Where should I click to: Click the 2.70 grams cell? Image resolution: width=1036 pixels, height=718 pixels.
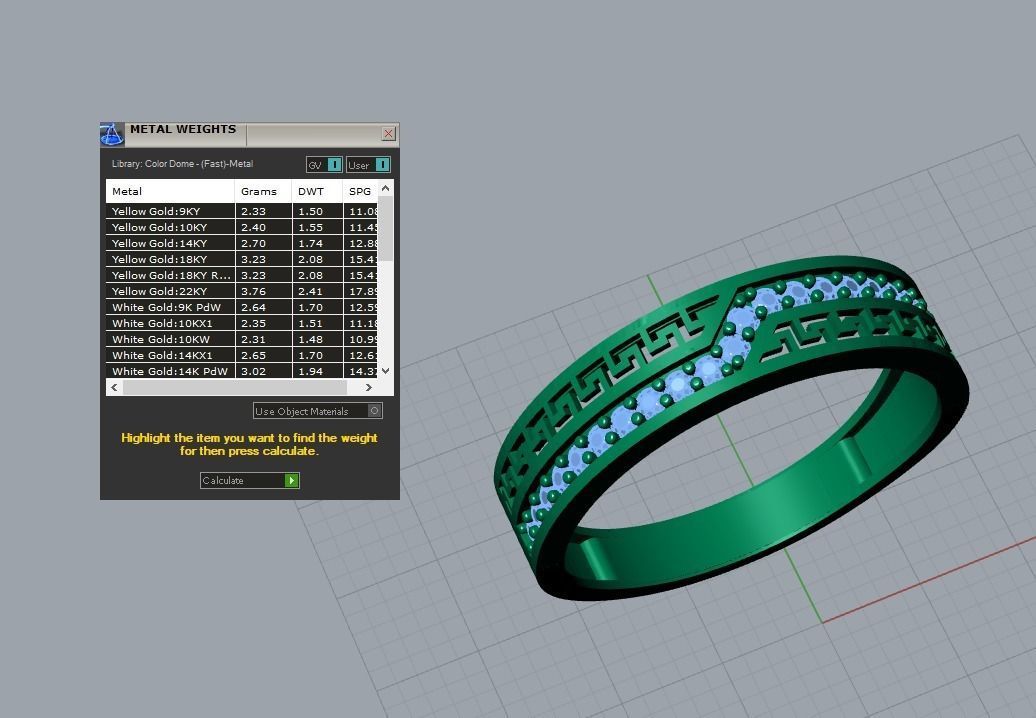click(x=263, y=243)
